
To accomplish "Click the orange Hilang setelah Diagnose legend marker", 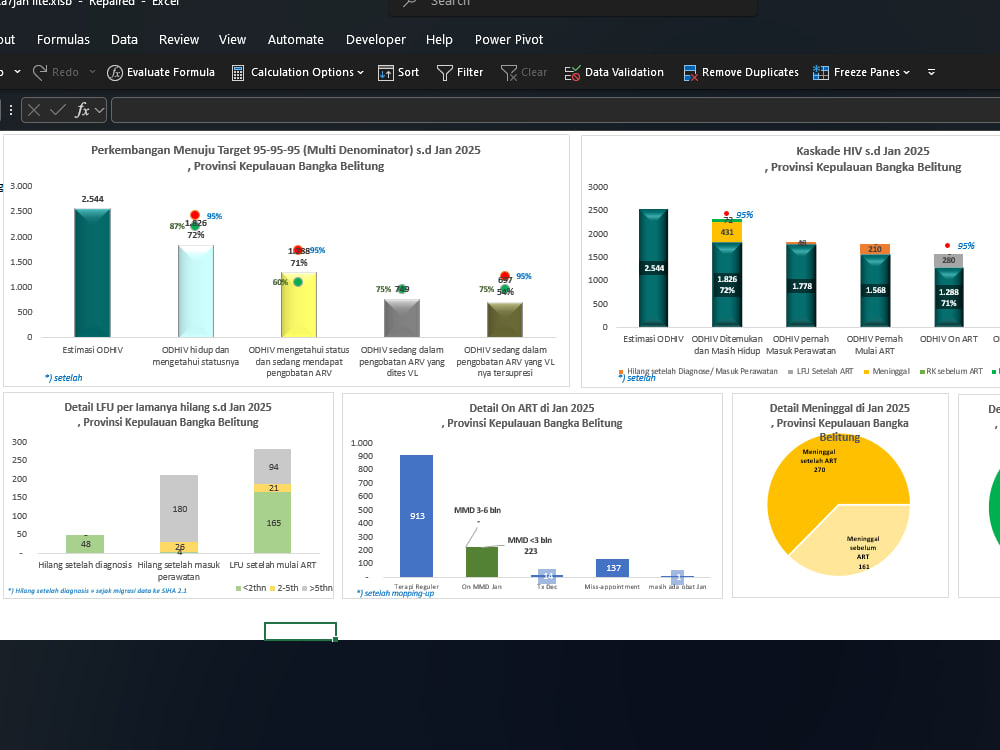I will [621, 371].
